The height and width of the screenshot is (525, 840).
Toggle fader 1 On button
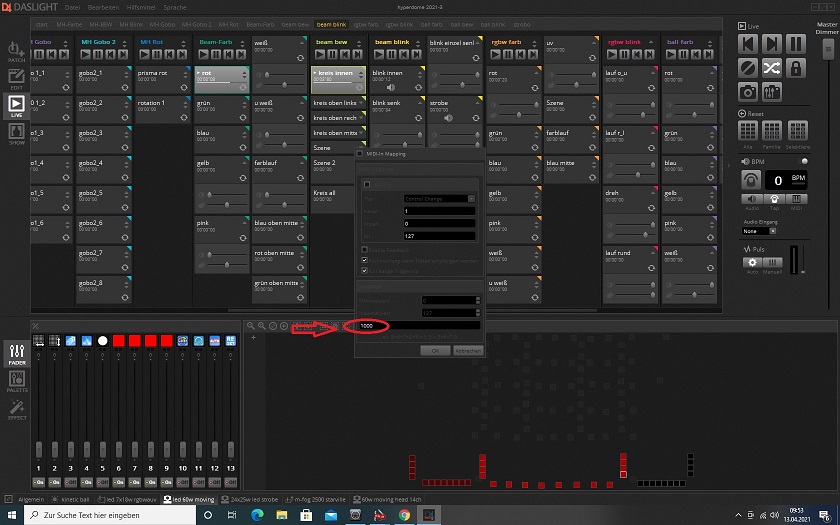click(x=39, y=482)
